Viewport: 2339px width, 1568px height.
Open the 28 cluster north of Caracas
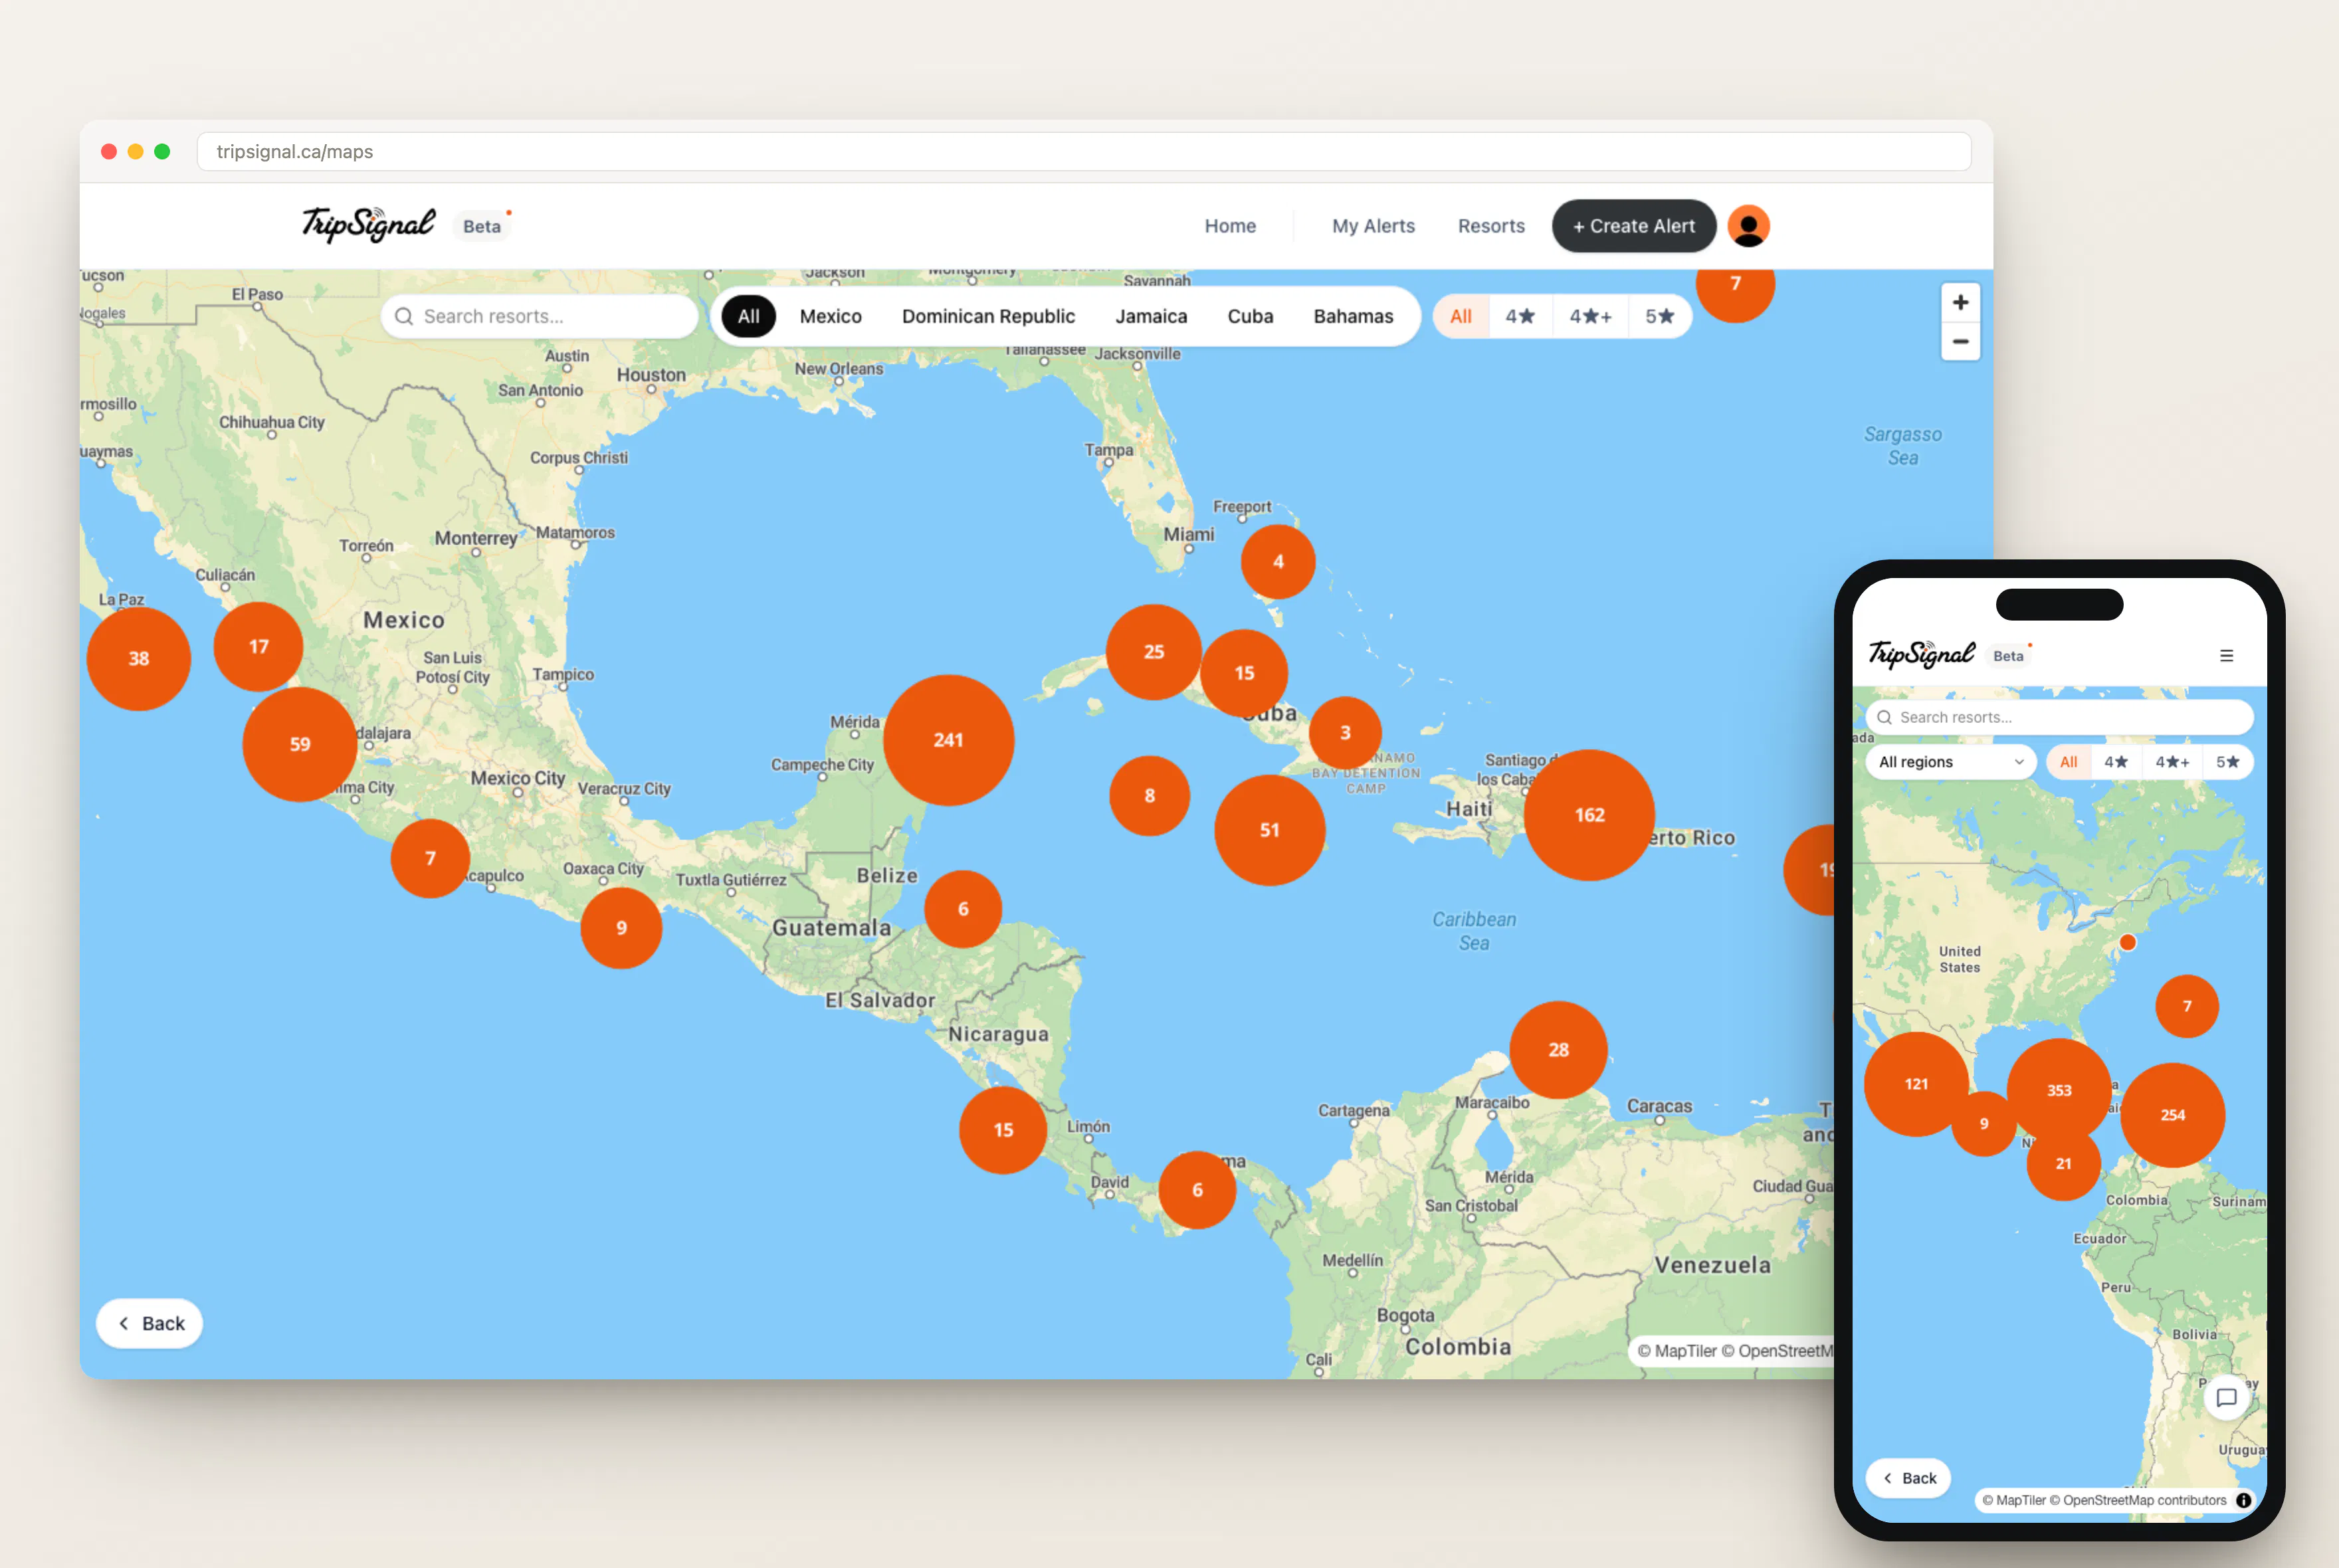point(1558,1049)
